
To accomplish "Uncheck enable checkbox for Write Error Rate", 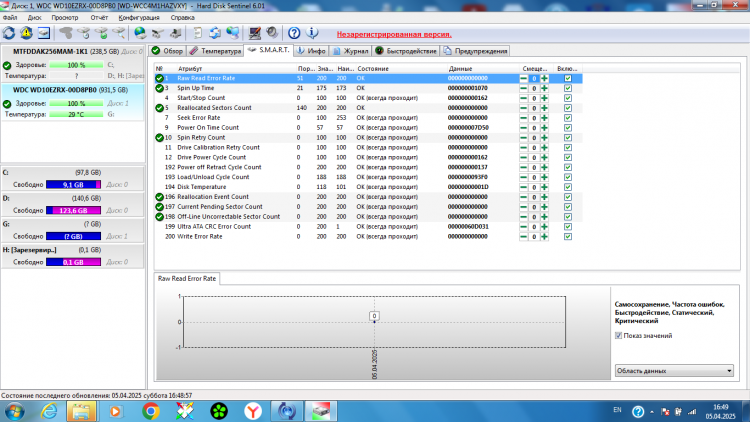I will coord(568,237).
